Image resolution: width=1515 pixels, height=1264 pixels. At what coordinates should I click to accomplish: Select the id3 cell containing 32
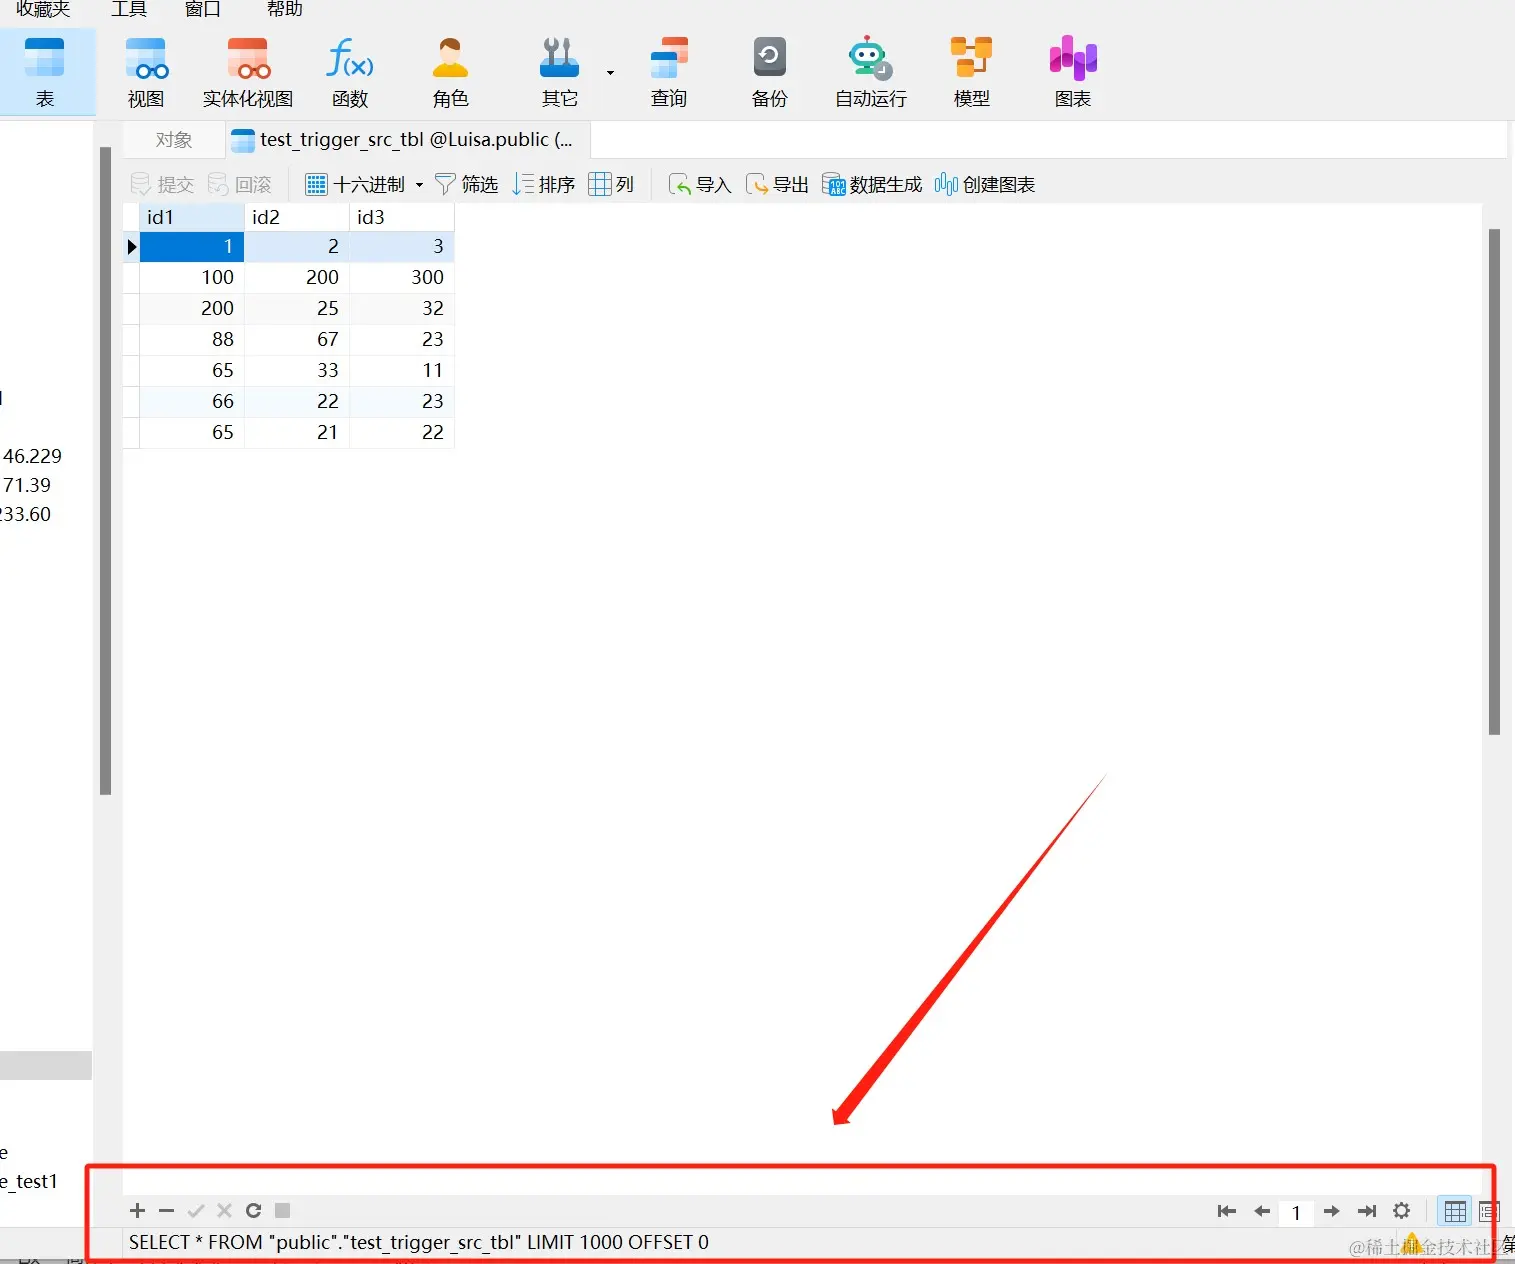coord(402,308)
